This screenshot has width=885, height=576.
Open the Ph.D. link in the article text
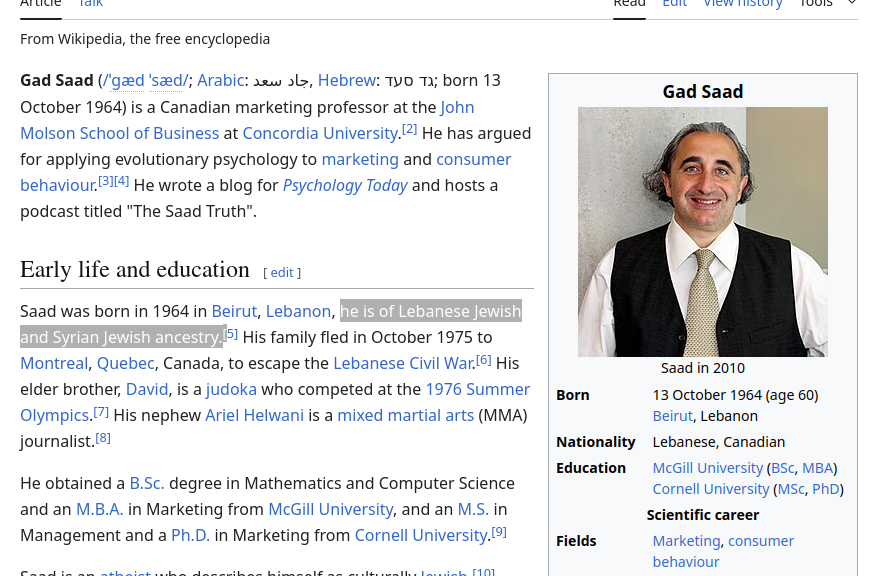pos(190,535)
